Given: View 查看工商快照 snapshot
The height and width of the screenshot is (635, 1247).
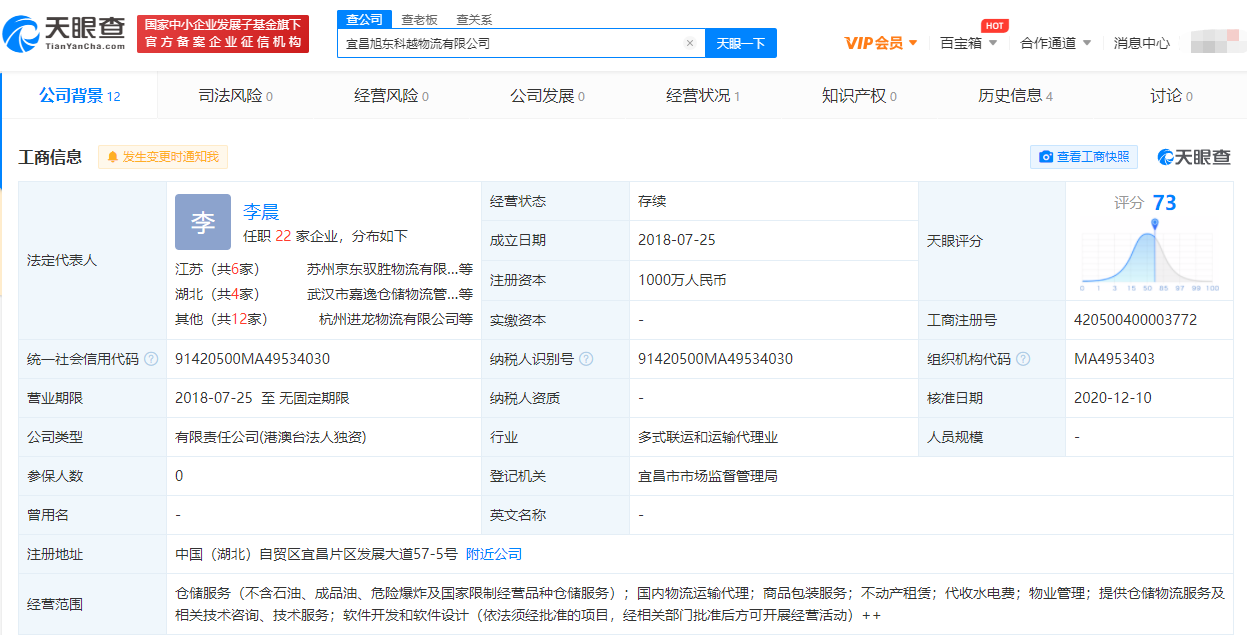Looking at the screenshot, I should point(1084,157).
